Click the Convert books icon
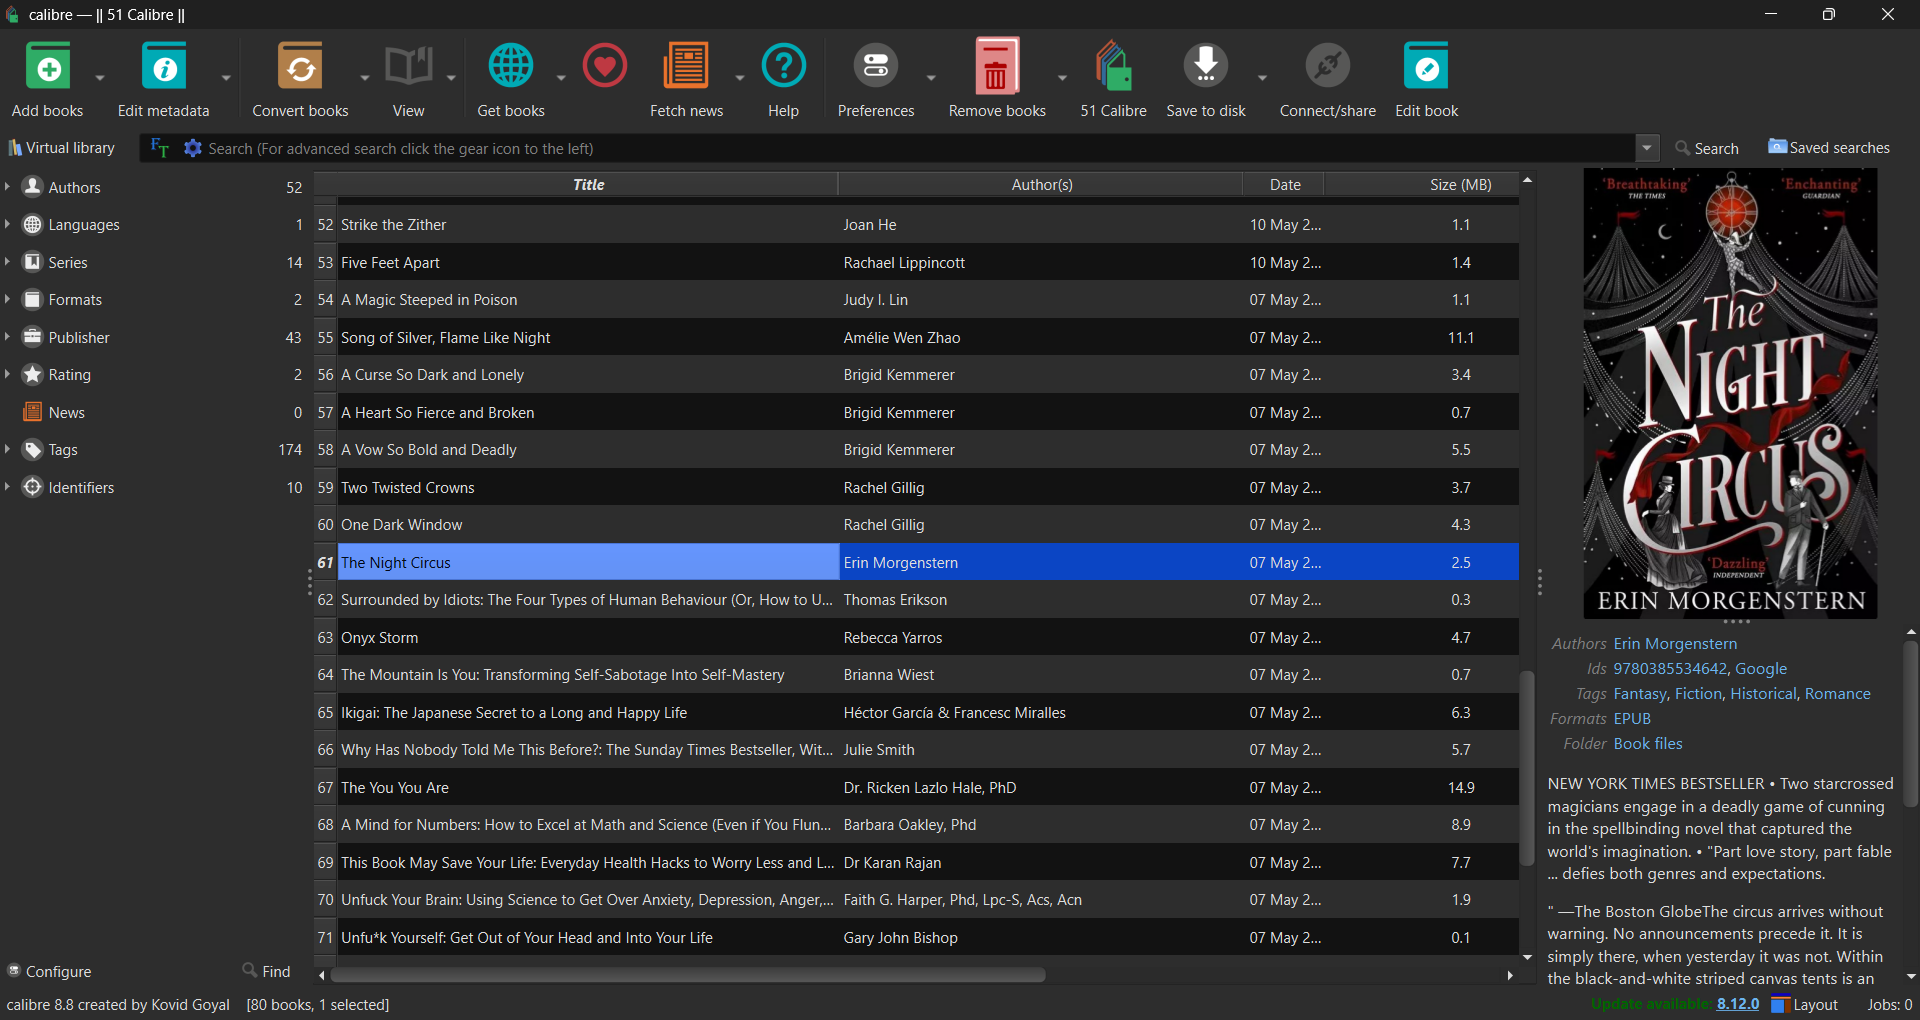 coord(300,68)
